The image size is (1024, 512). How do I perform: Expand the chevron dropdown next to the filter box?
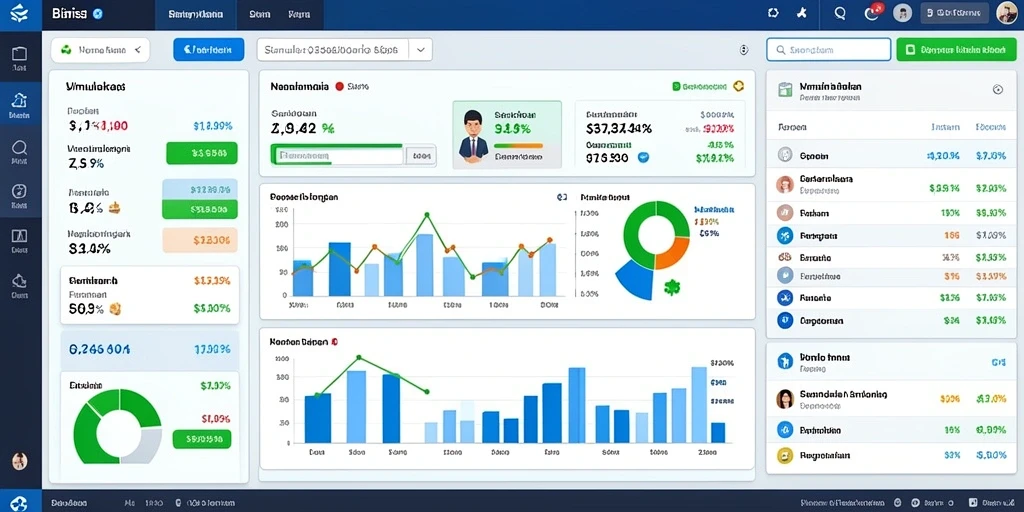click(x=421, y=49)
